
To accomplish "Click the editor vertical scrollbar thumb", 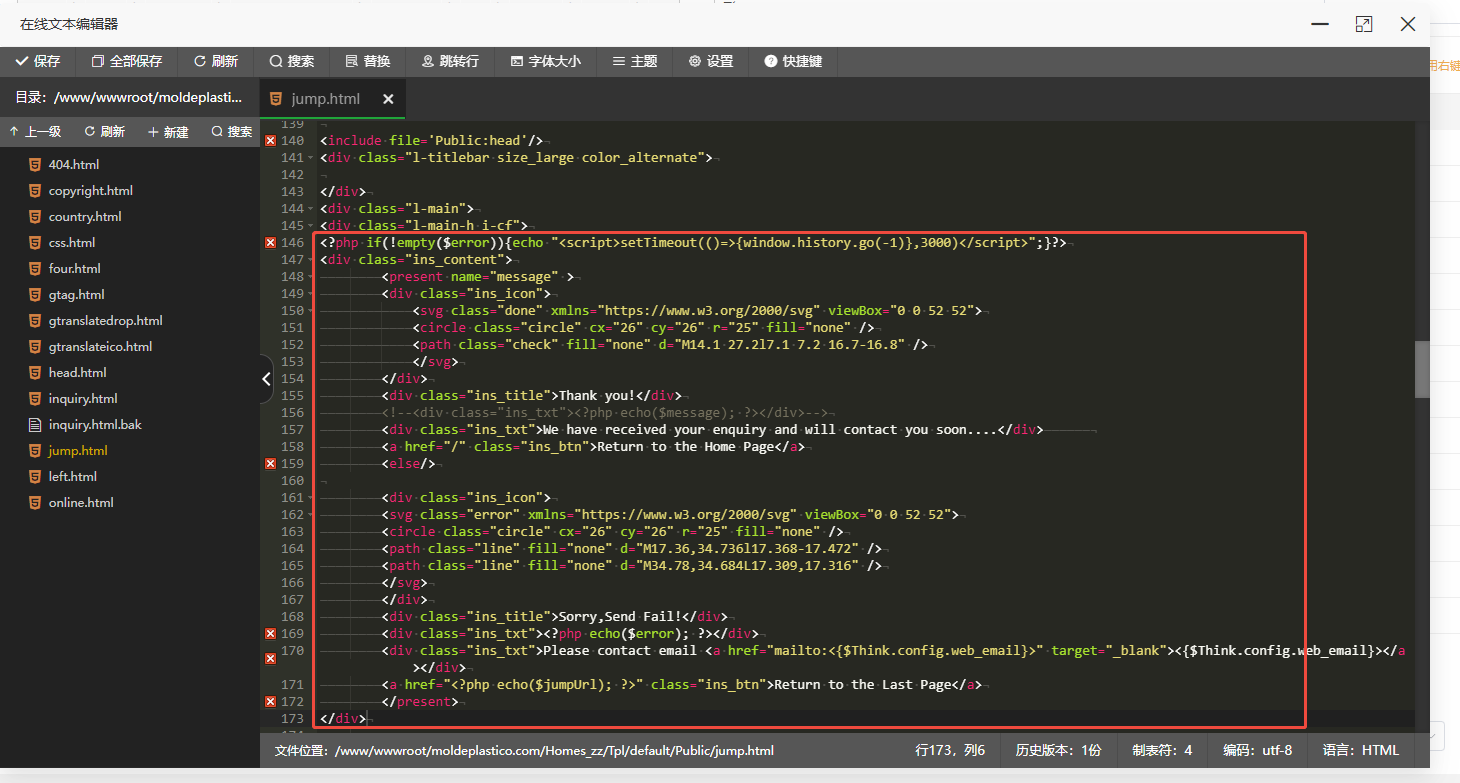I will point(1421,369).
